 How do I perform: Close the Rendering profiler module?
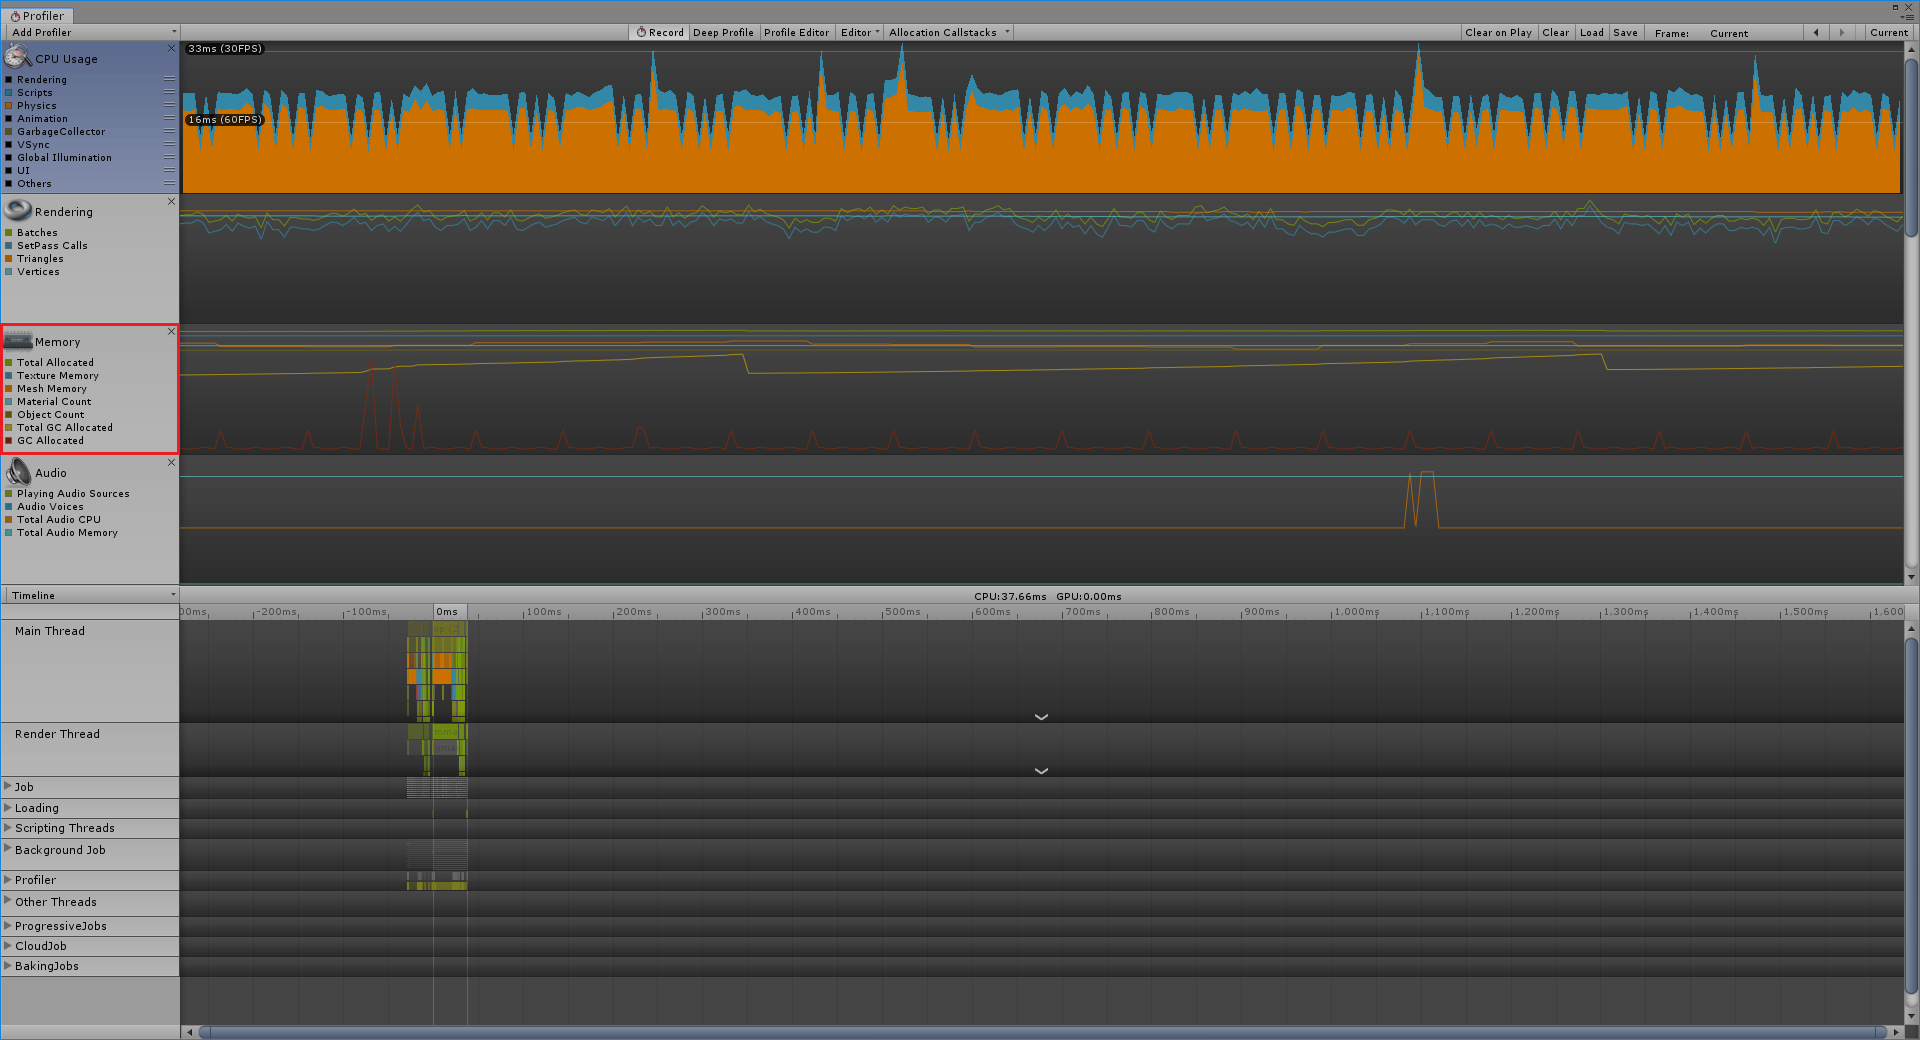click(x=171, y=201)
